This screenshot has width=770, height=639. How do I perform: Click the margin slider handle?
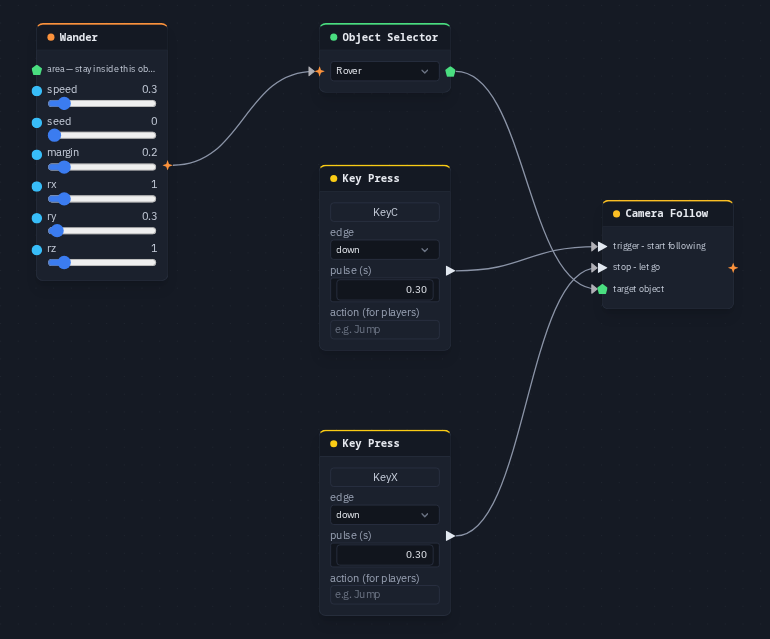pyautogui.click(x=64, y=167)
